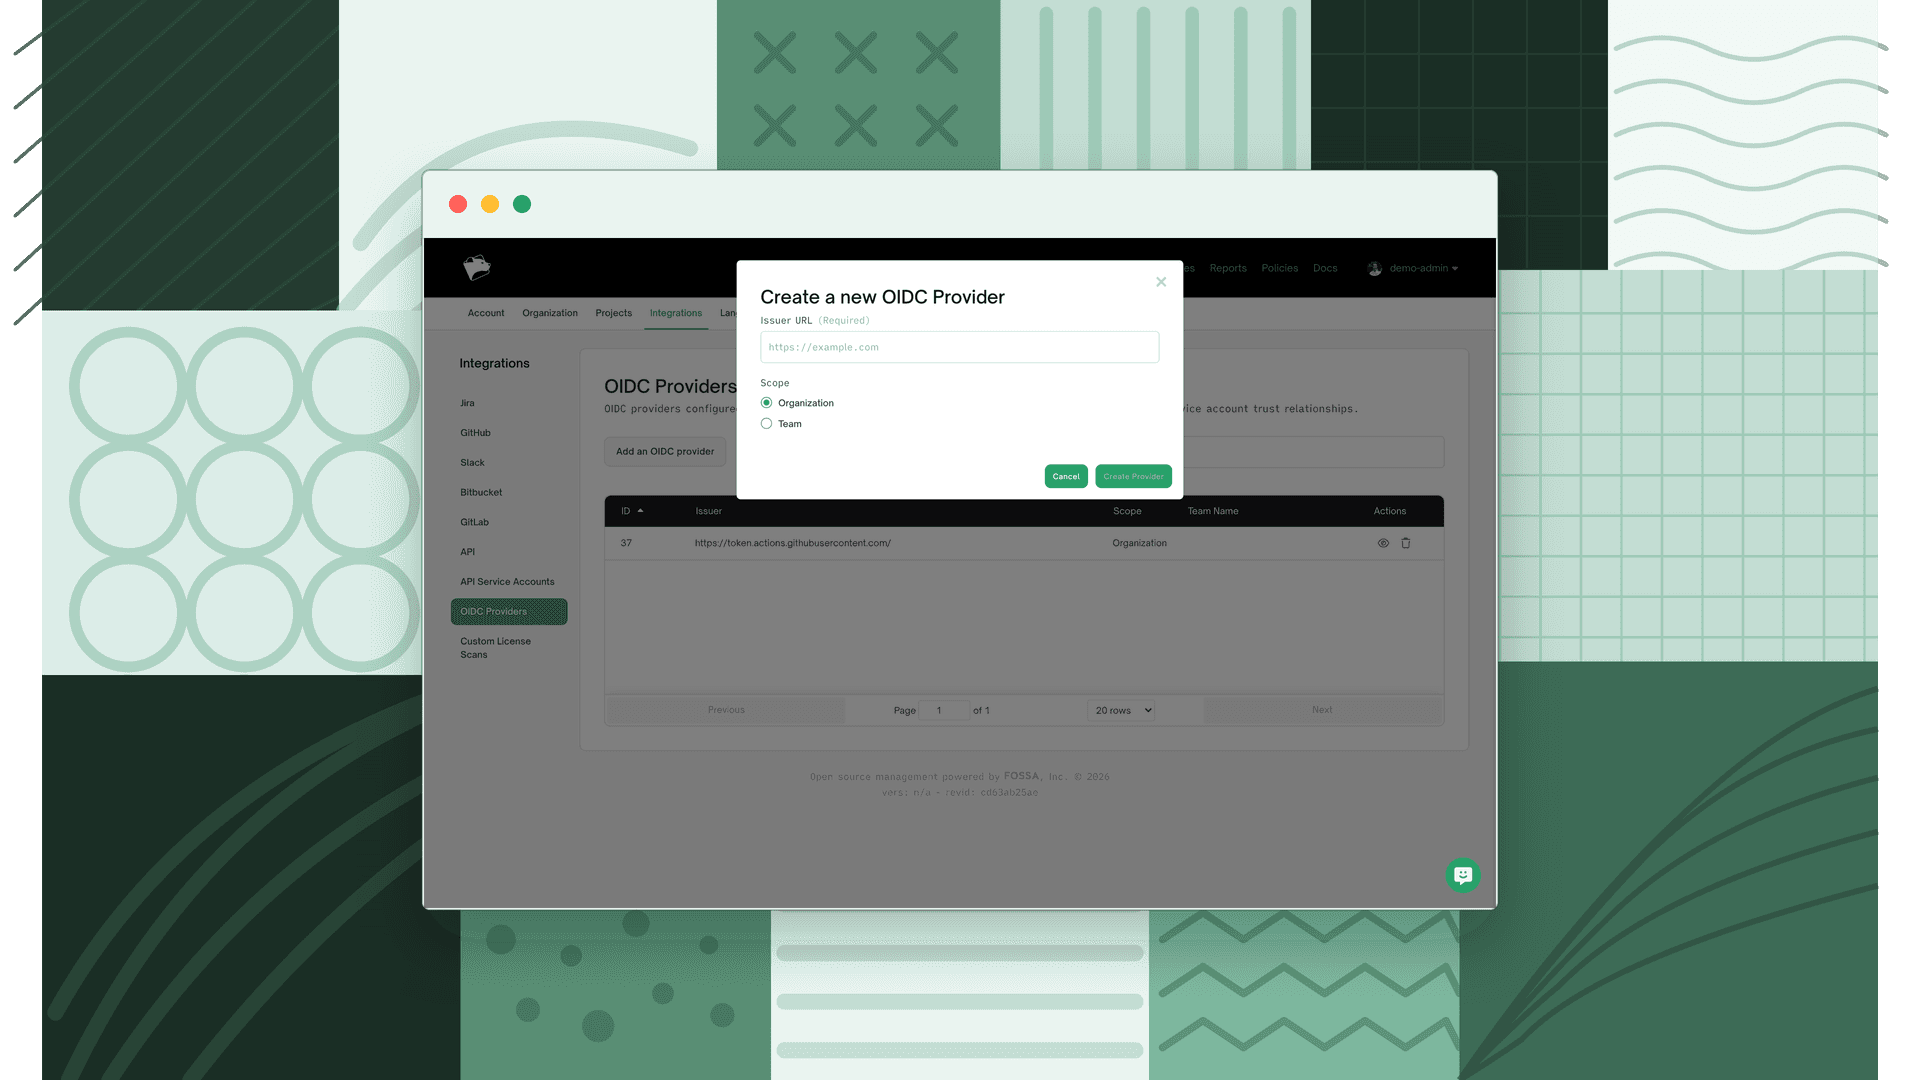Open the demo-admin user dropdown
This screenshot has width=1920, height=1080.
pyautogui.click(x=1424, y=268)
